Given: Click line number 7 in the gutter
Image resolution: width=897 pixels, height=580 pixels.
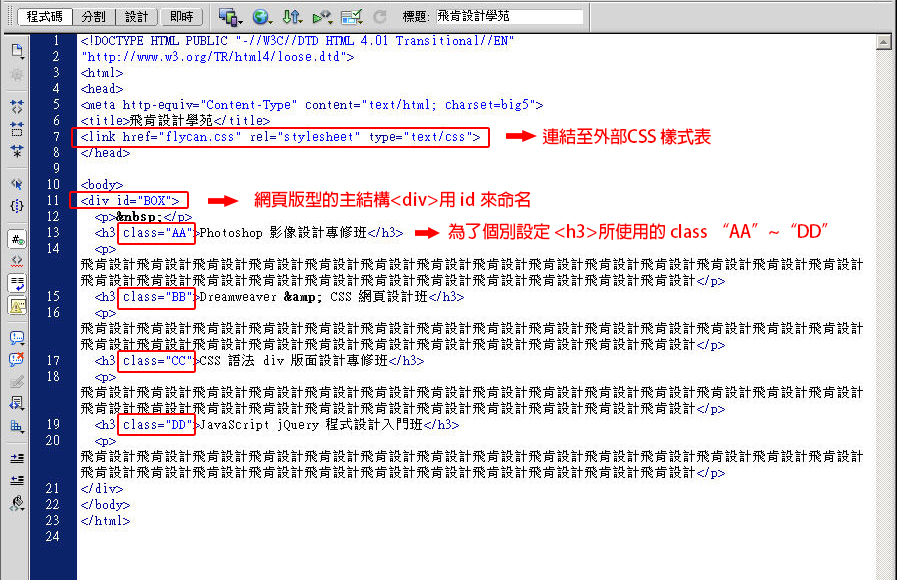Looking at the screenshot, I should [x=56, y=137].
